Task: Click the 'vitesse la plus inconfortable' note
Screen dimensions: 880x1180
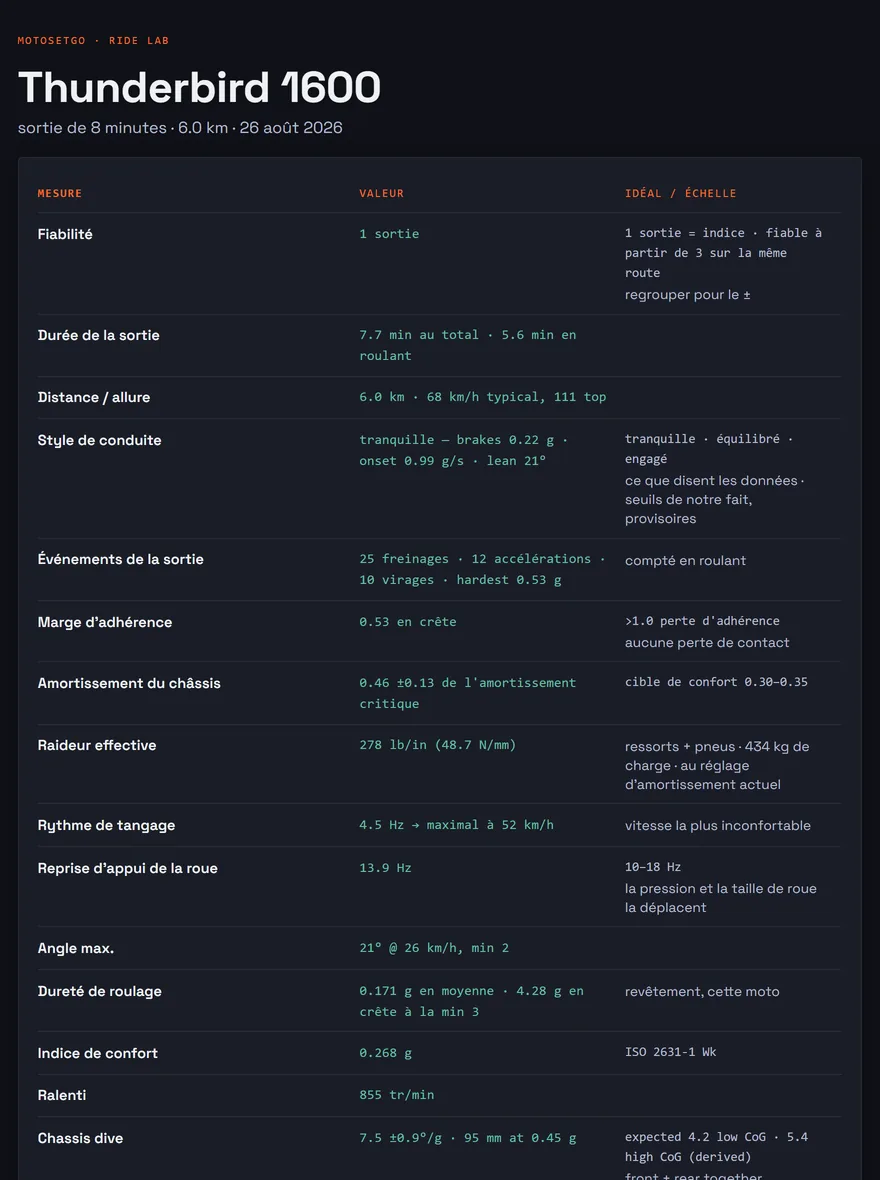Action: coord(717,826)
